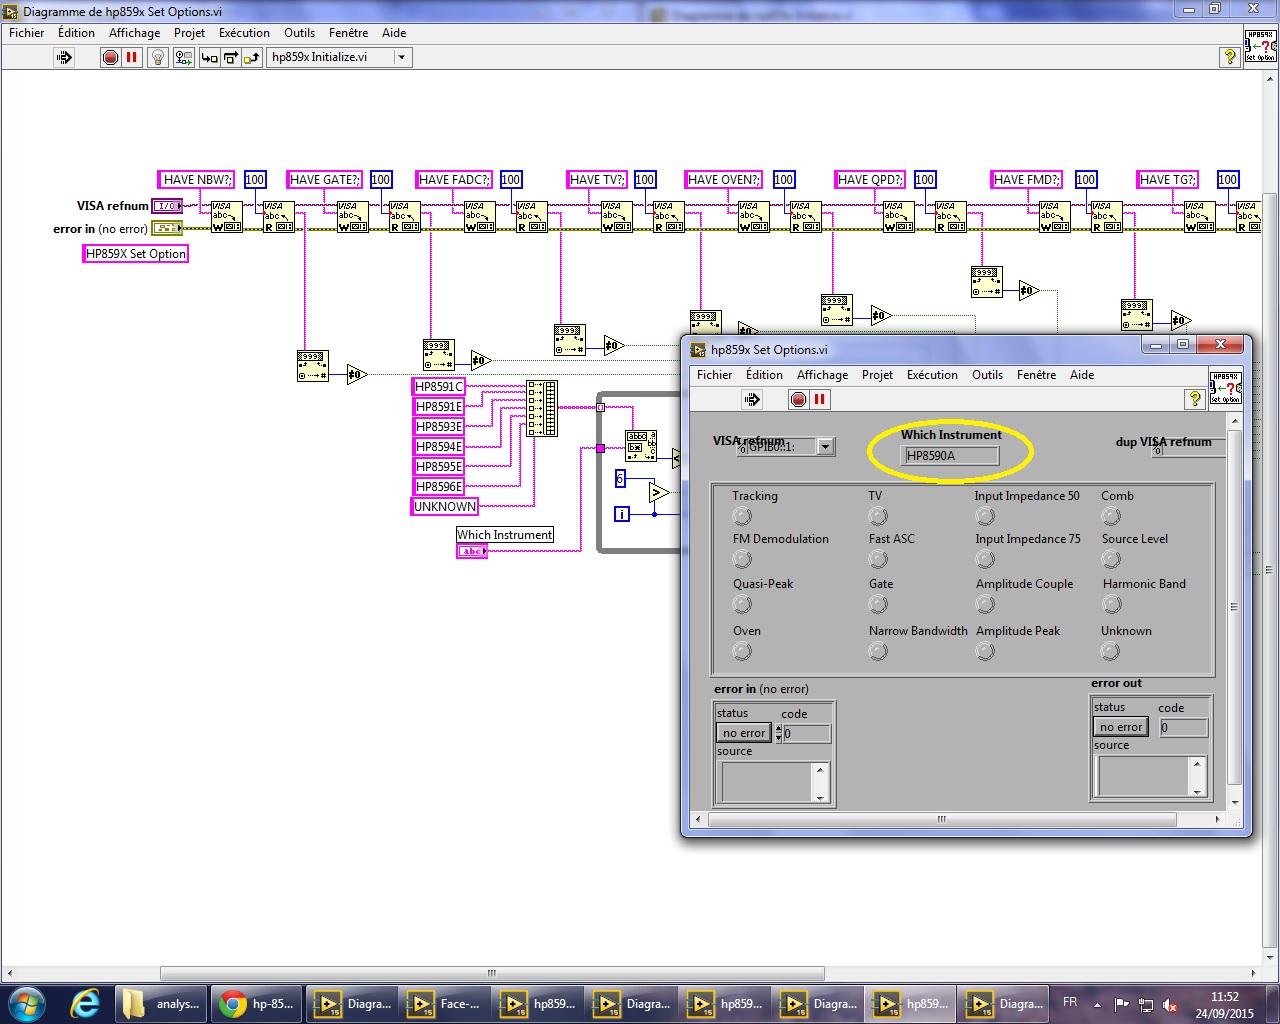Click the error in code stepper arrows
This screenshot has width=1280, height=1024.
(x=779, y=733)
